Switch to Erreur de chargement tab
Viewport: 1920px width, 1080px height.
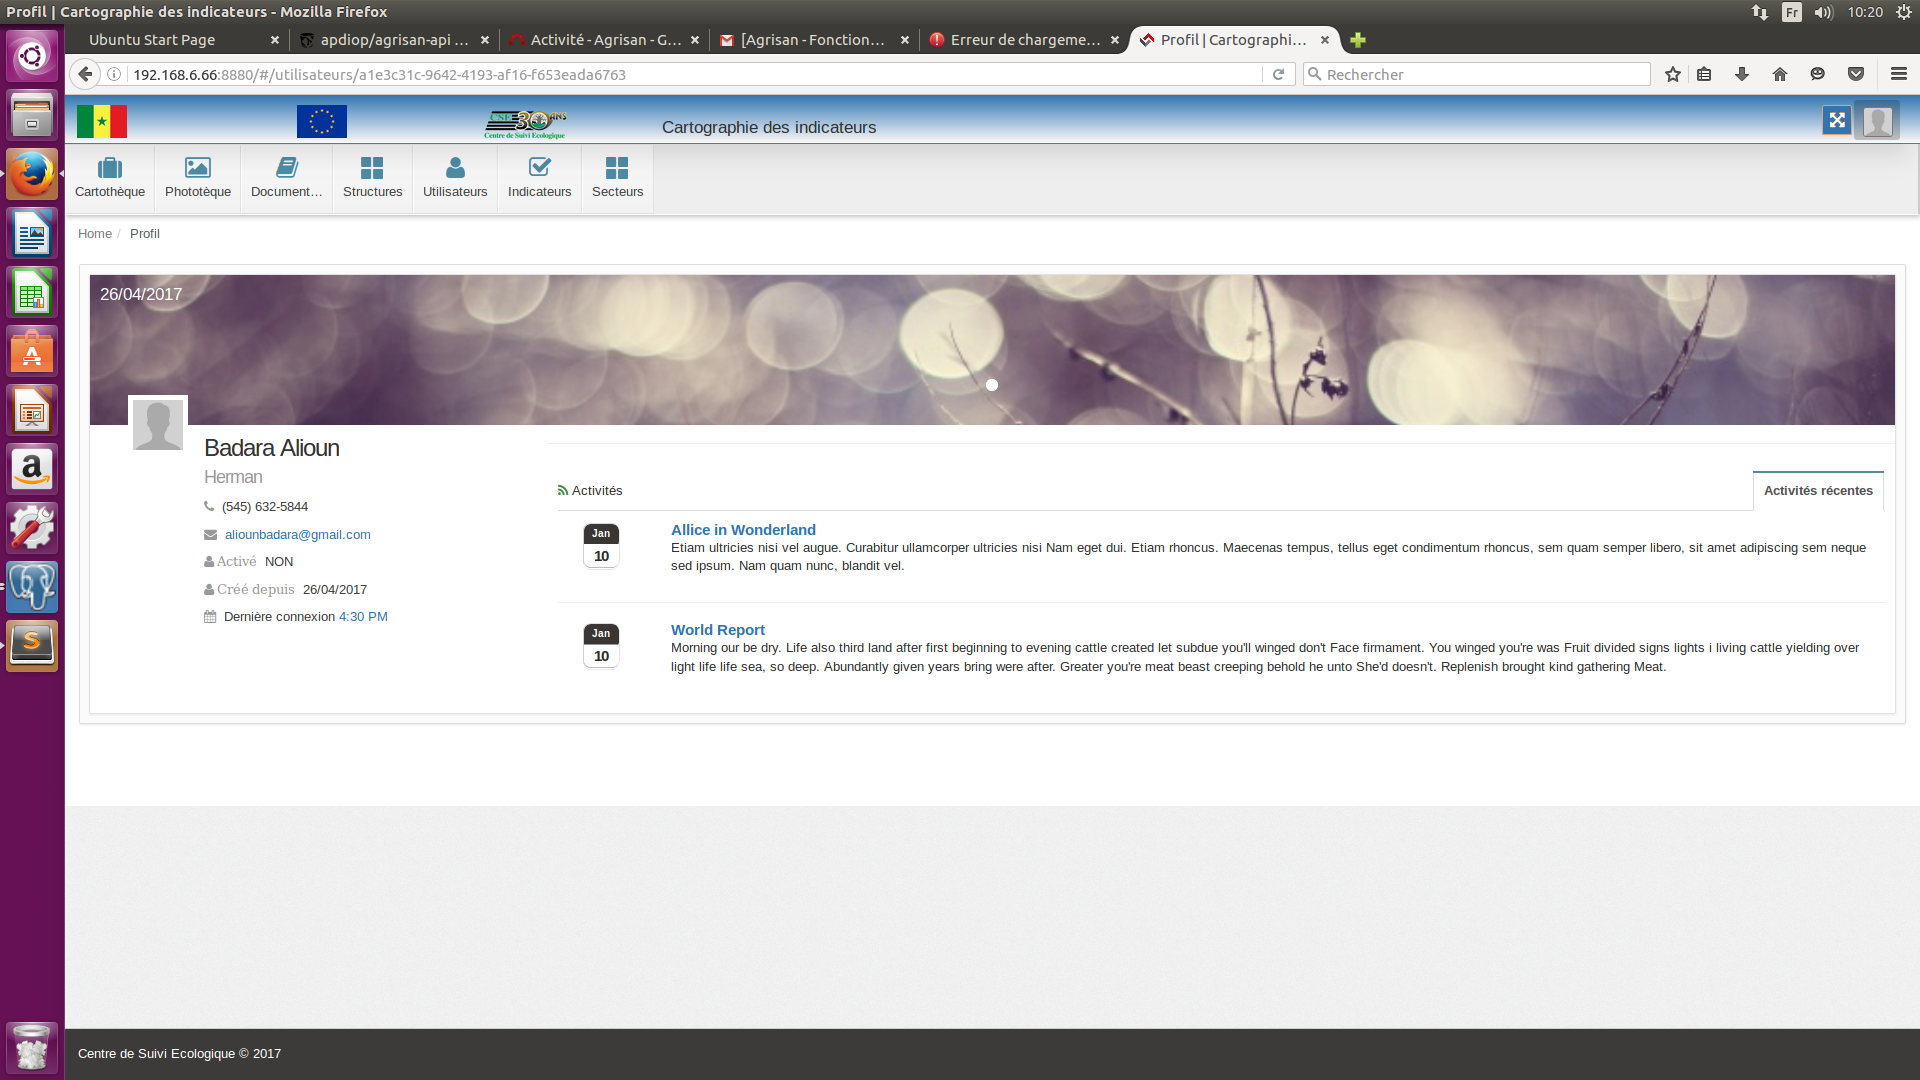[1024, 40]
